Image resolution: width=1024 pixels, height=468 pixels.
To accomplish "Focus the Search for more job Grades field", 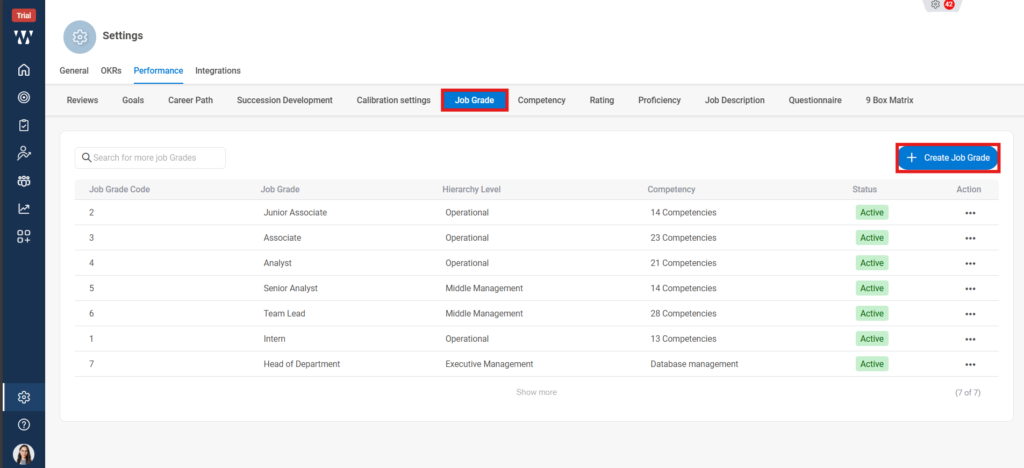I will (150, 158).
